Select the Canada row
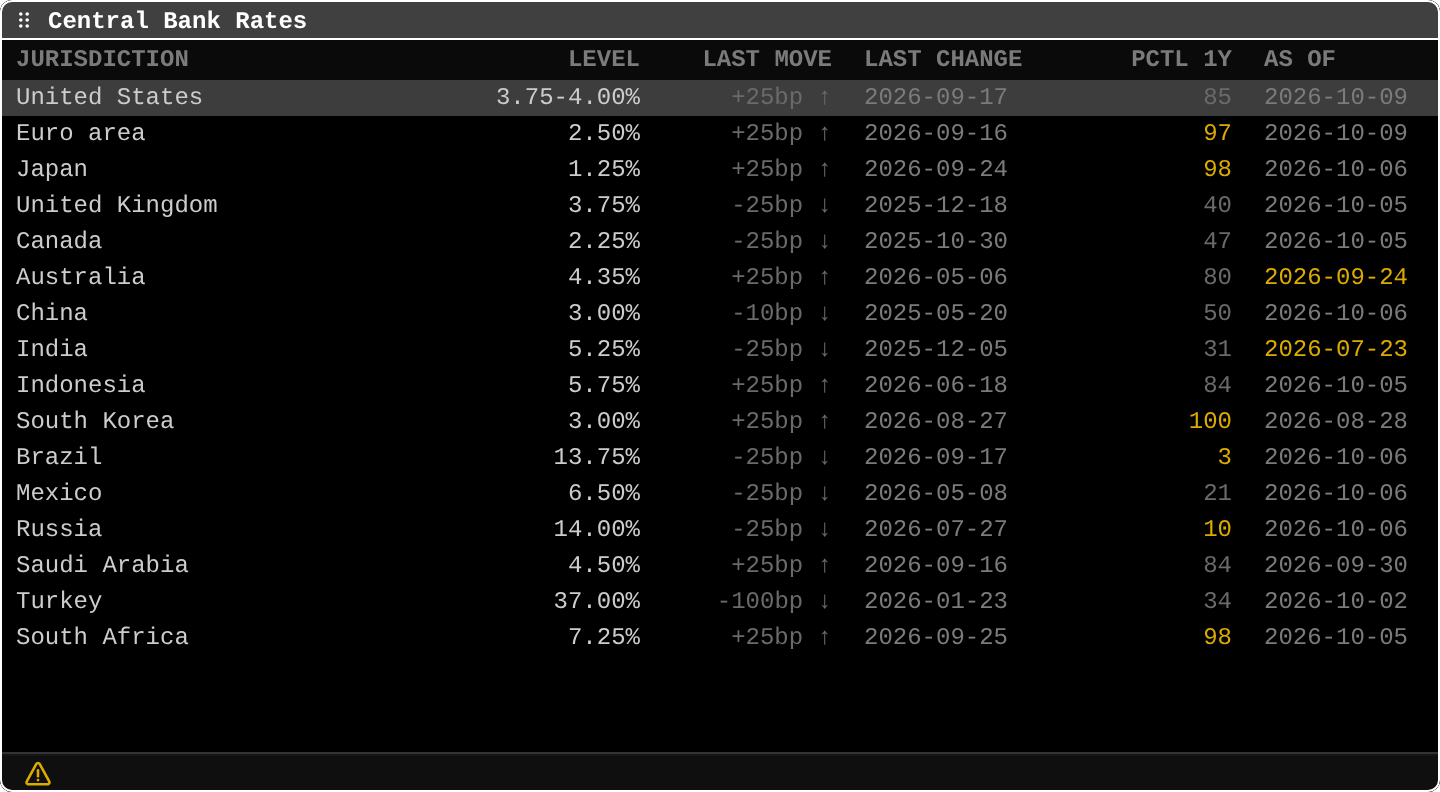This screenshot has width=1440, height=792. coord(720,241)
